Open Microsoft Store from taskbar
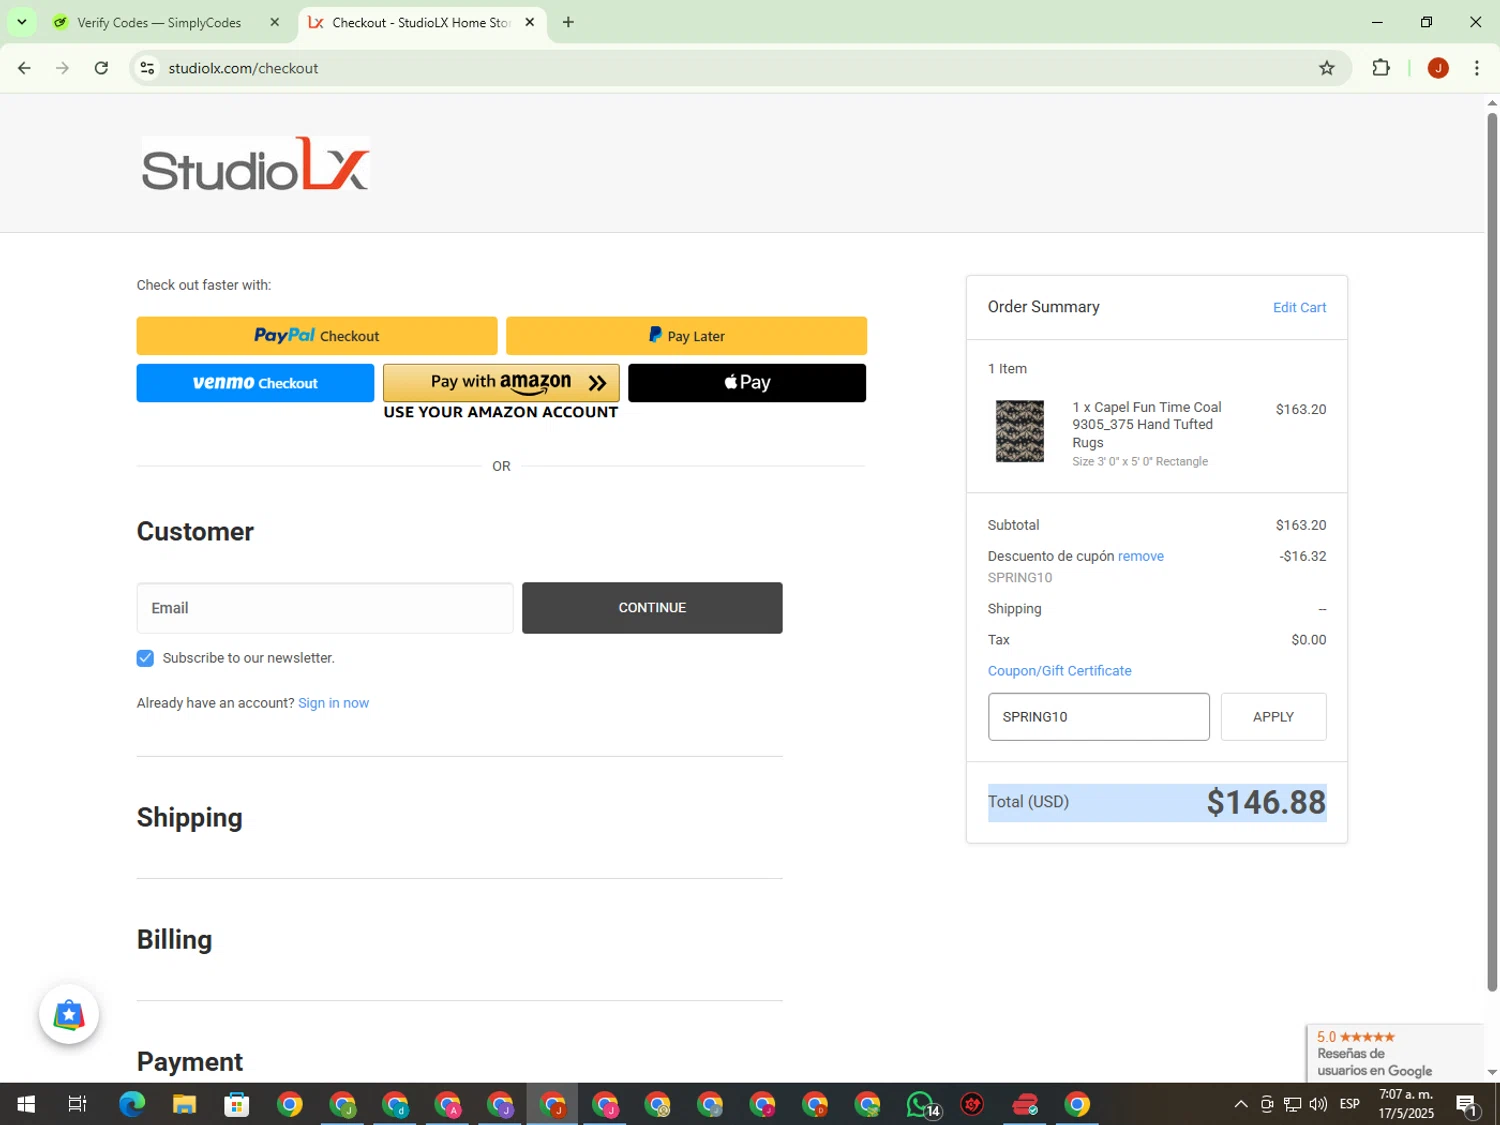1500x1125 pixels. (x=237, y=1104)
